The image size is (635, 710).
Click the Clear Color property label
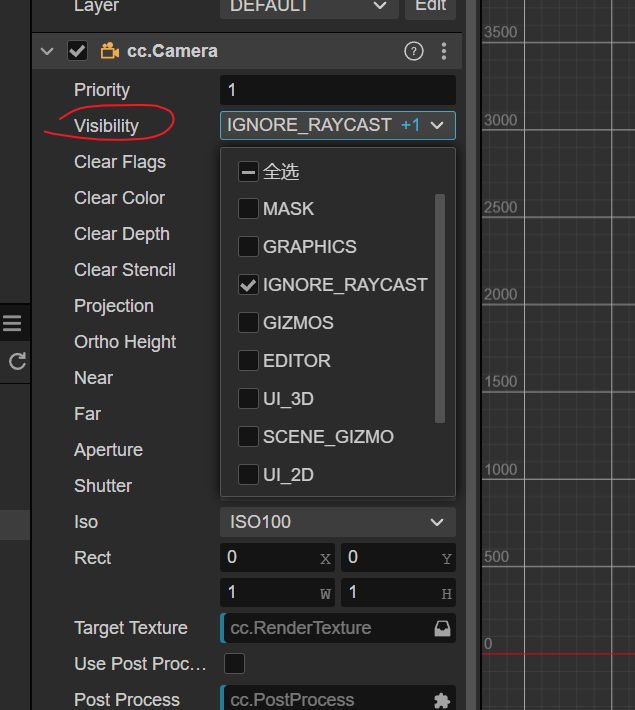click(120, 198)
